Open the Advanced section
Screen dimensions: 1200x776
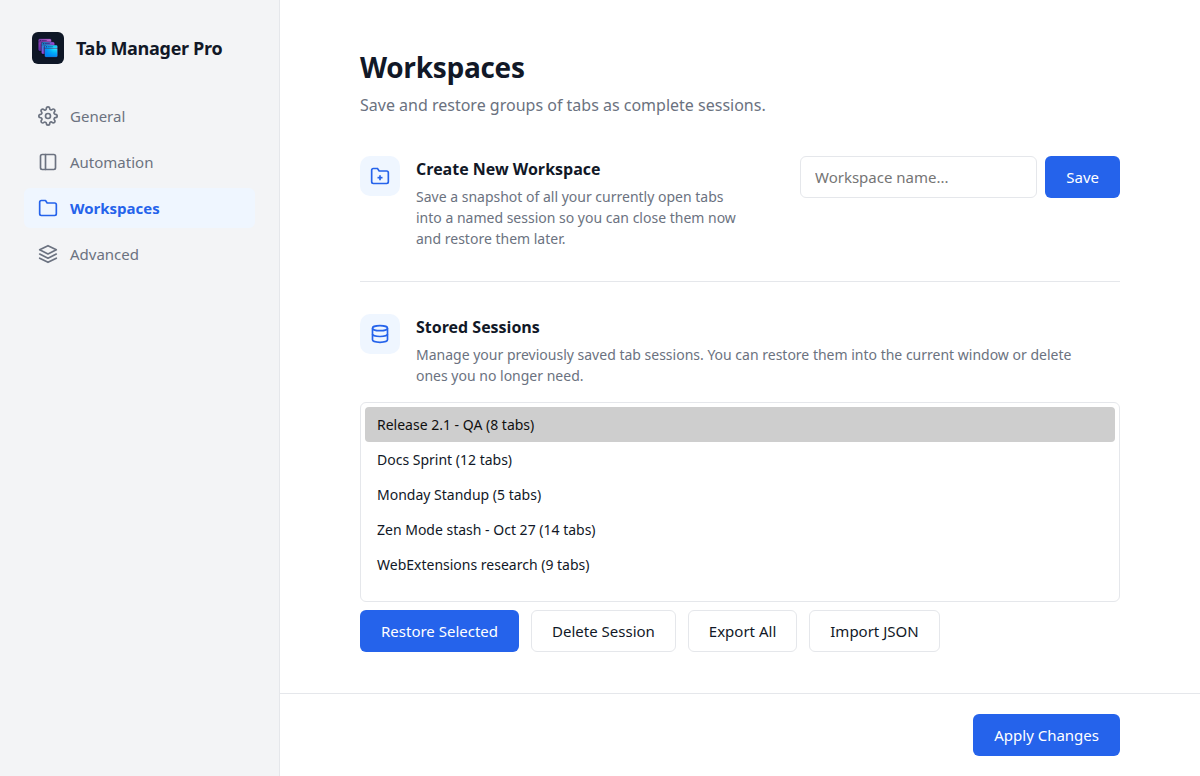tap(140, 254)
